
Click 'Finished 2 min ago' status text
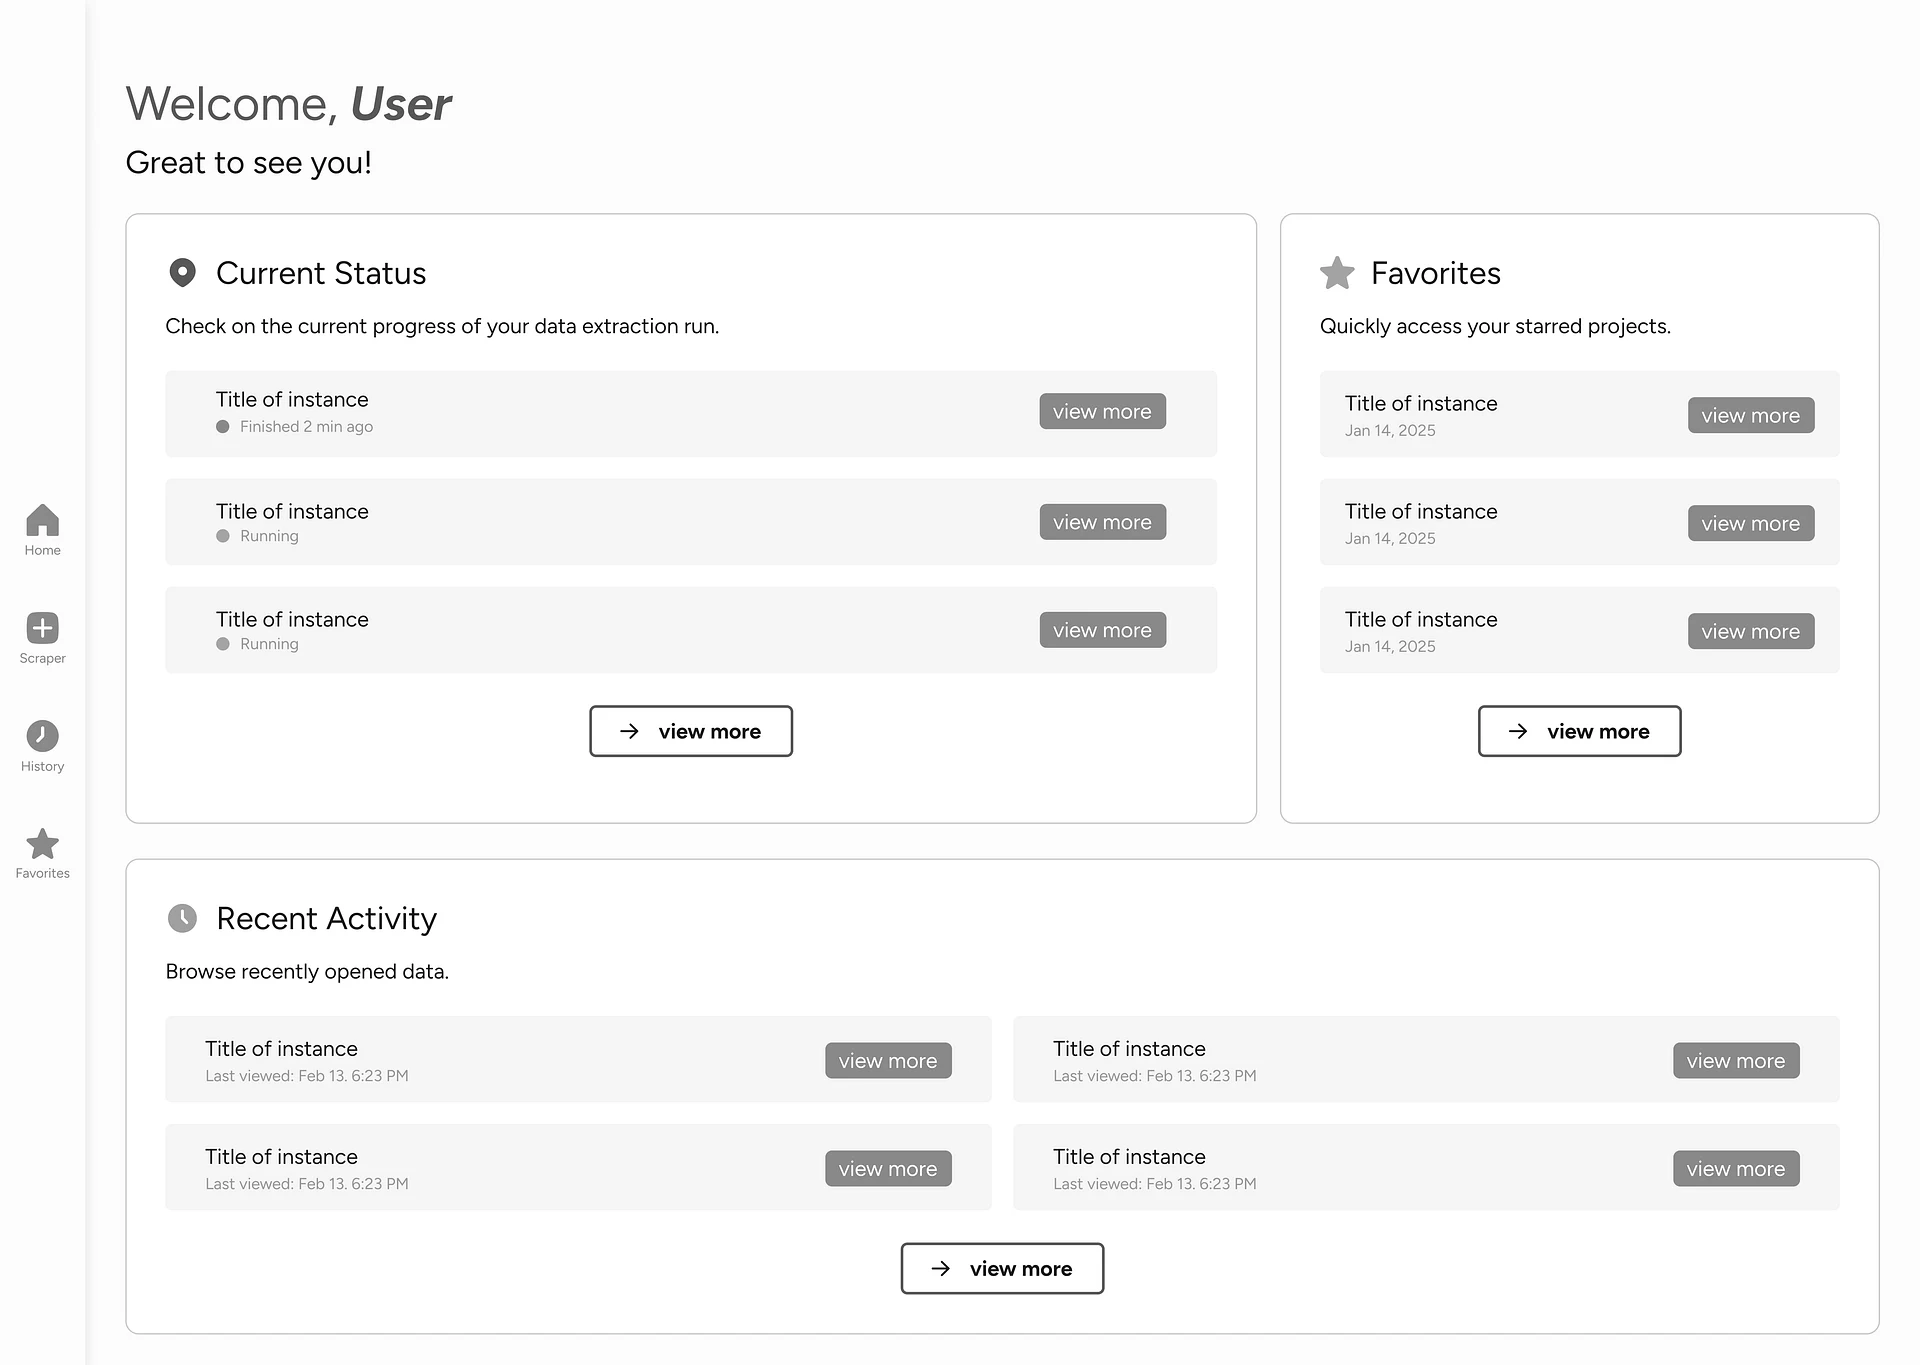pyautogui.click(x=306, y=427)
